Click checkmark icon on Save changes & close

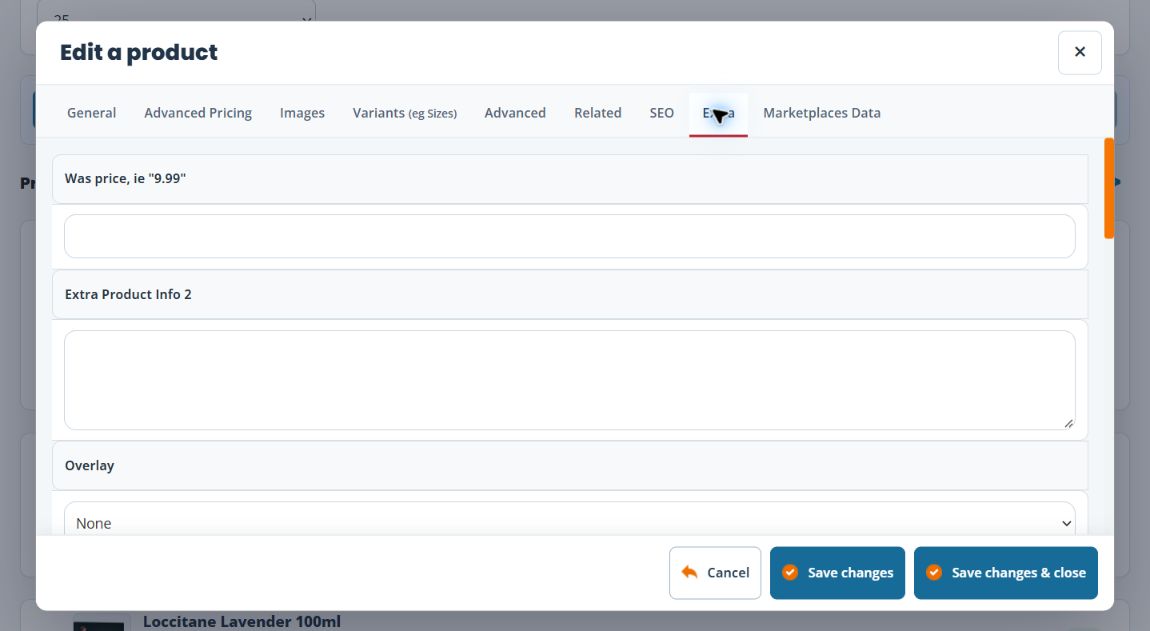934,572
